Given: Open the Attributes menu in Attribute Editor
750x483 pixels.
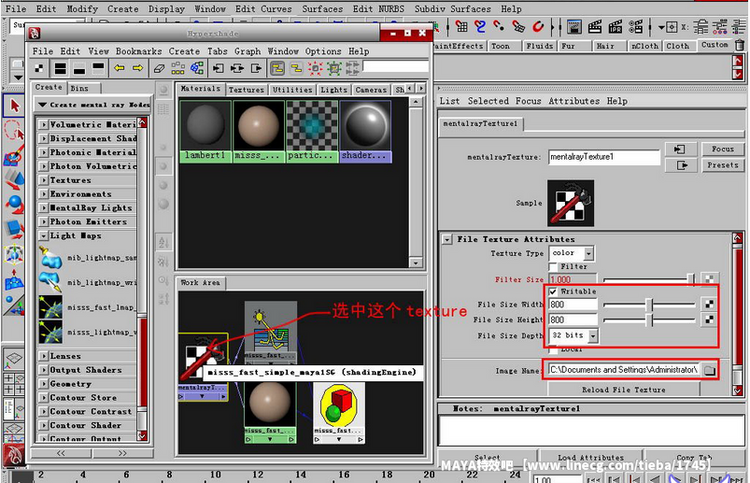Looking at the screenshot, I should click(x=574, y=101).
